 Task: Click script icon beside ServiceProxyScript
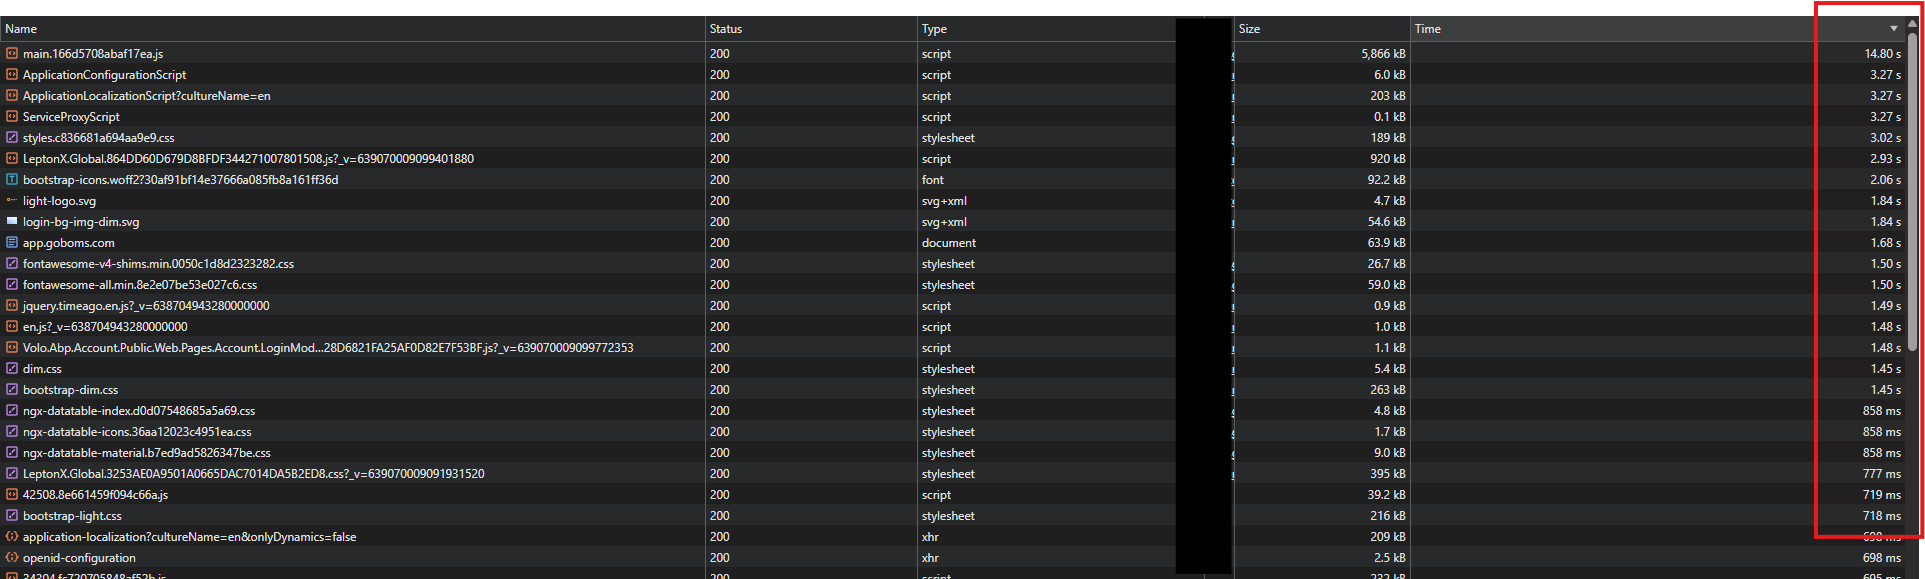point(12,116)
